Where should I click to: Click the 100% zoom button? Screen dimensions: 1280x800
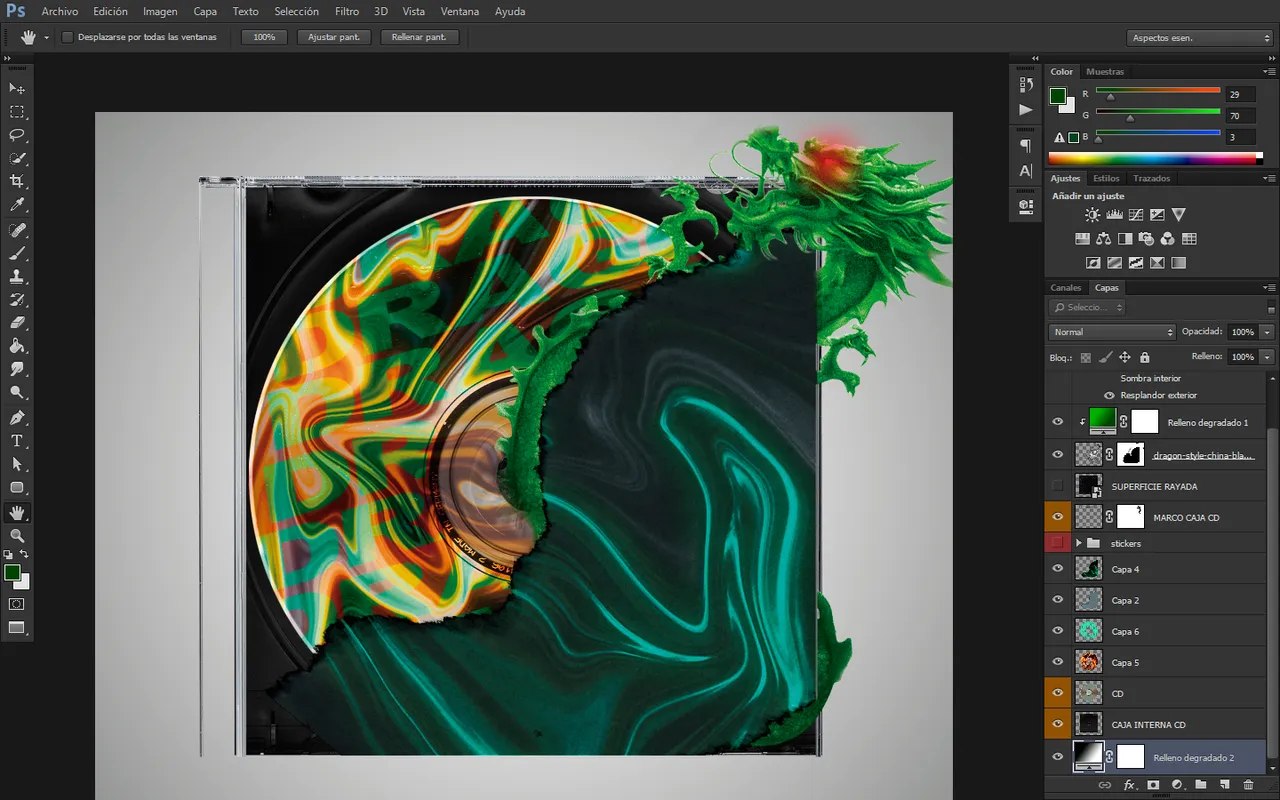coord(264,37)
